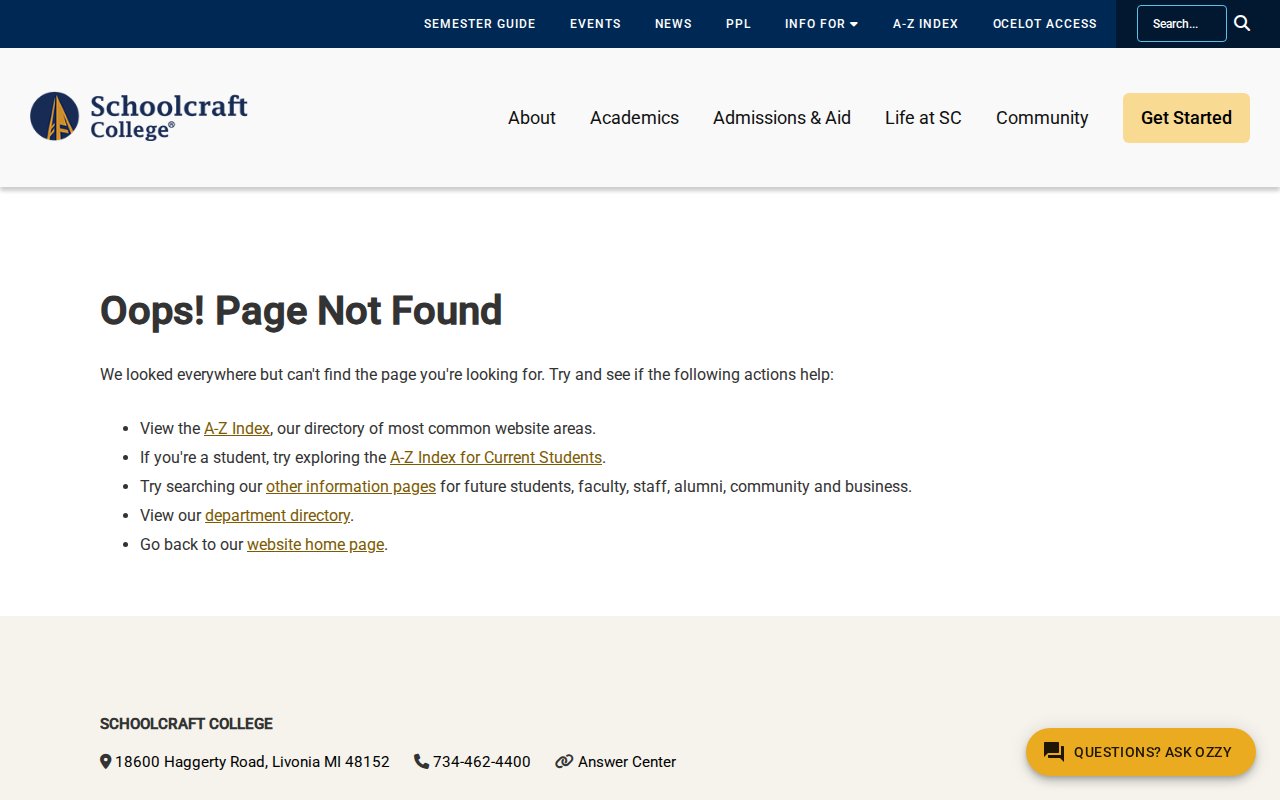Click the chat bubble icon for Ozzy
The height and width of the screenshot is (800, 1280).
pos(1053,752)
